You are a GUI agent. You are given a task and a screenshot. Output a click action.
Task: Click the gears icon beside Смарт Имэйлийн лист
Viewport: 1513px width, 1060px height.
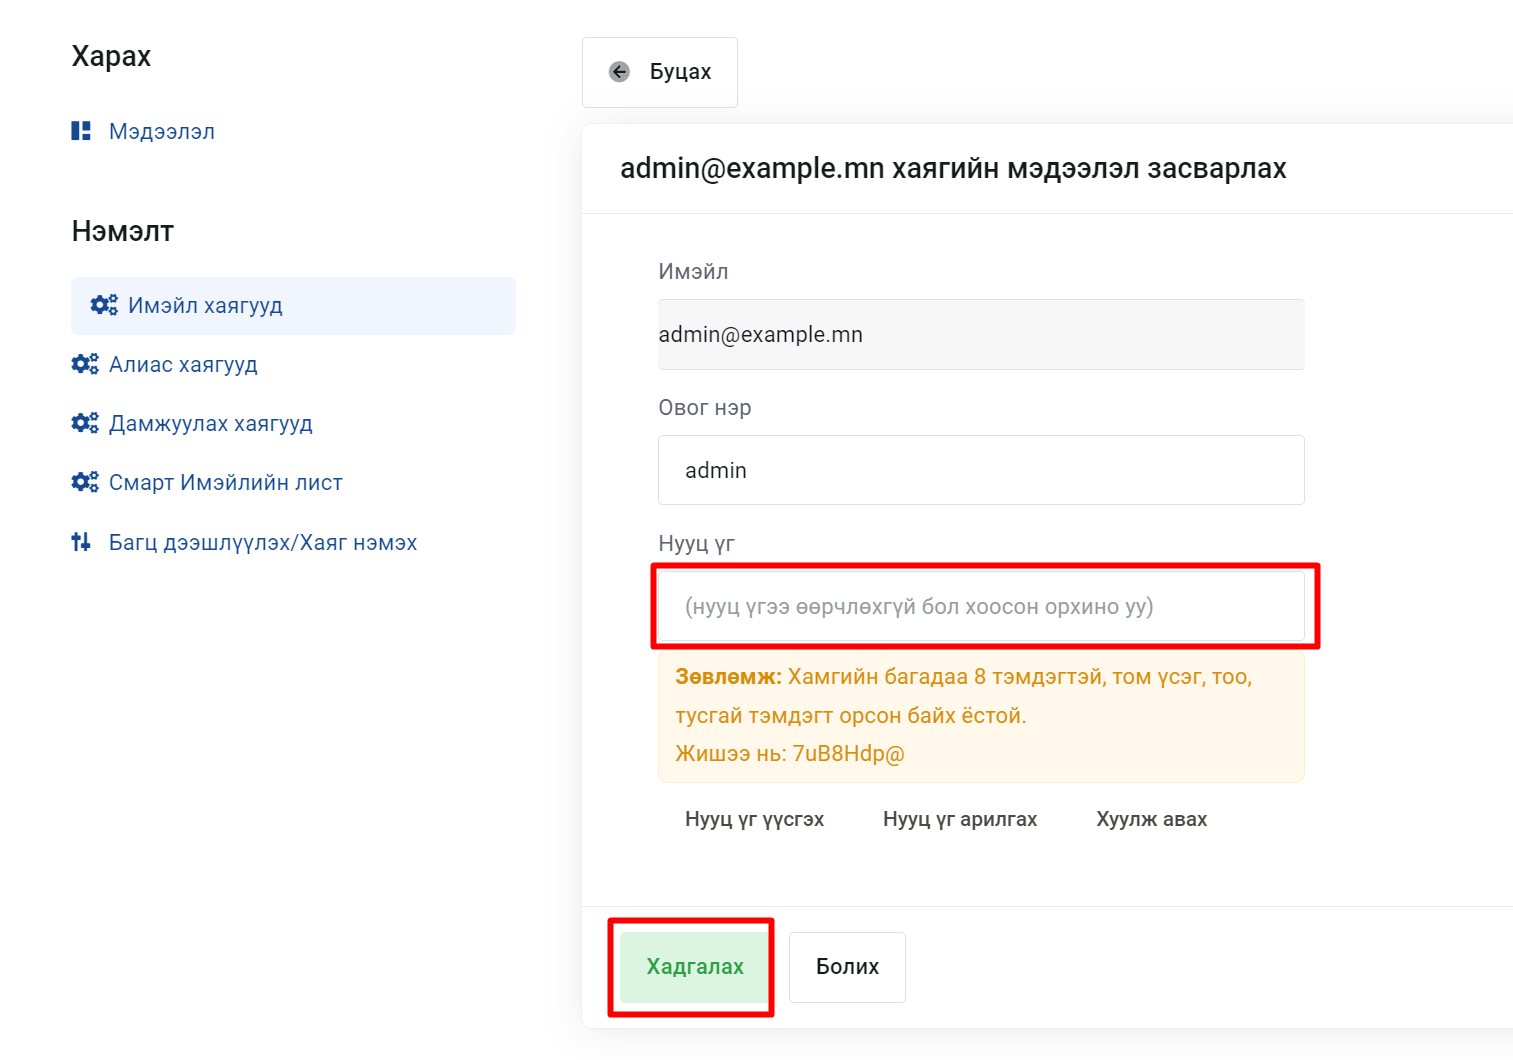(85, 482)
